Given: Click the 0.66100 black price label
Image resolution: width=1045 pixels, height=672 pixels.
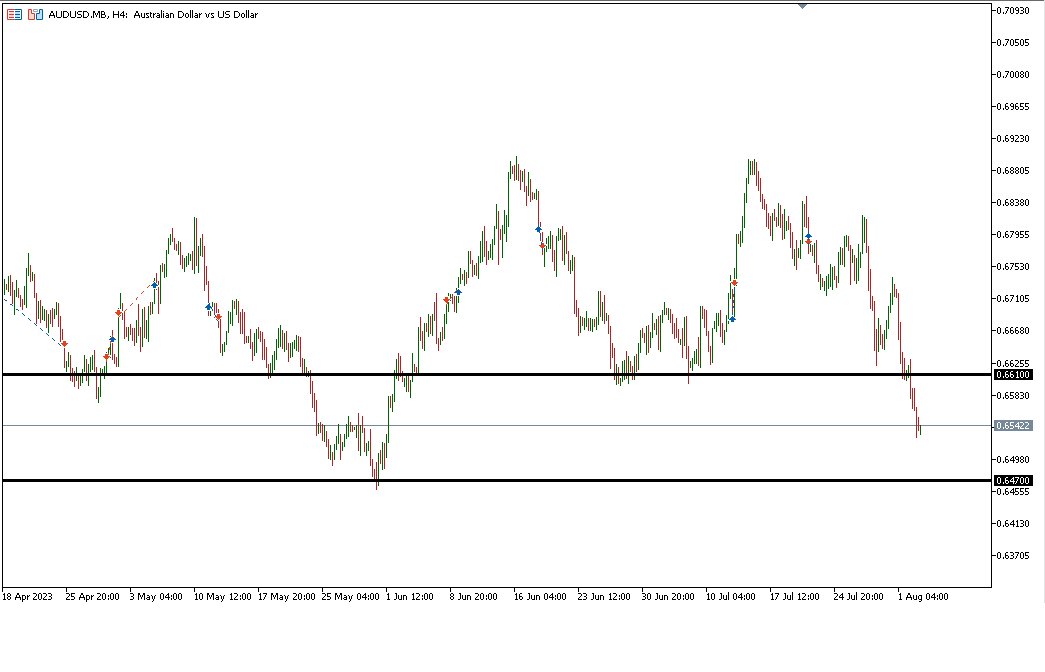Looking at the screenshot, I should tap(1013, 375).
